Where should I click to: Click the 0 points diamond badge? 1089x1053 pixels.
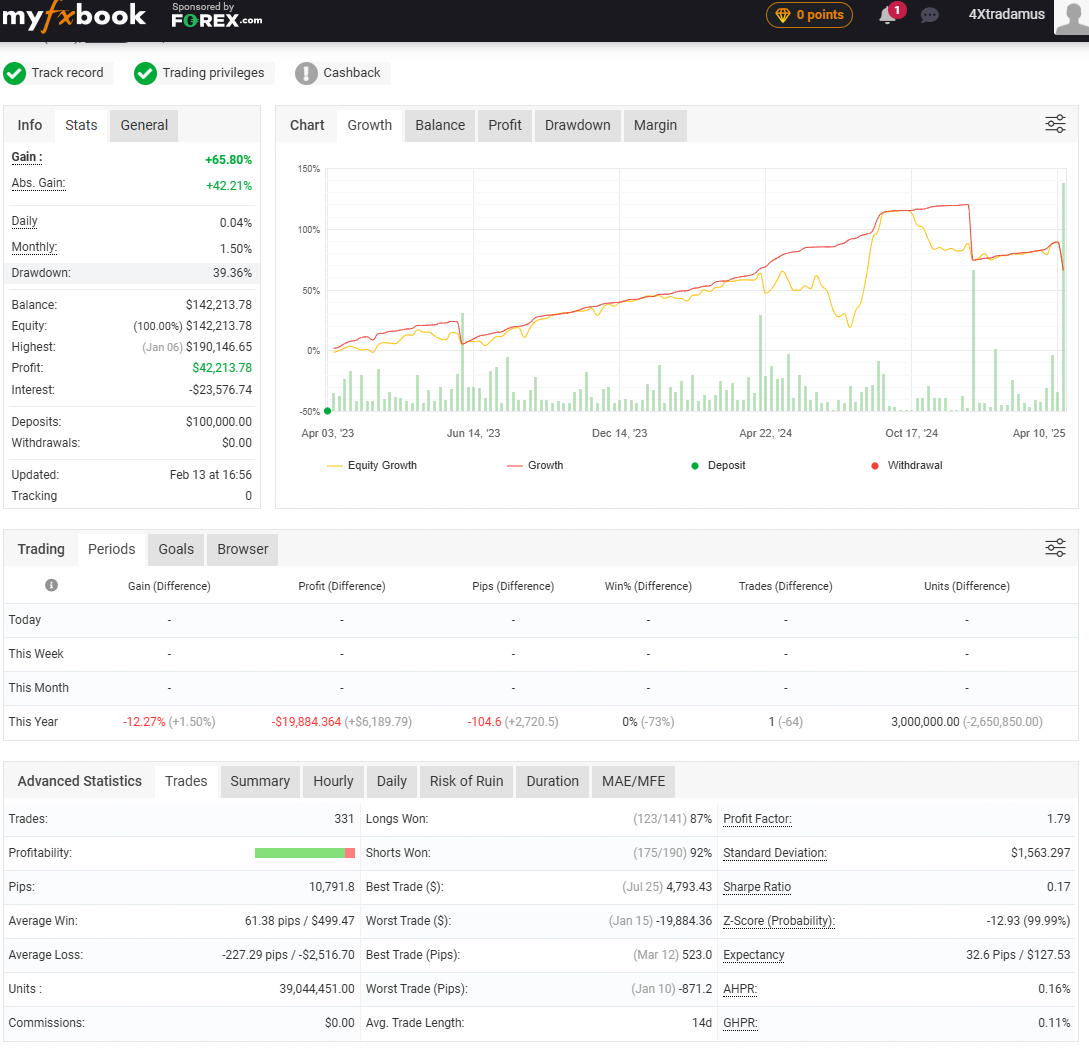click(809, 15)
